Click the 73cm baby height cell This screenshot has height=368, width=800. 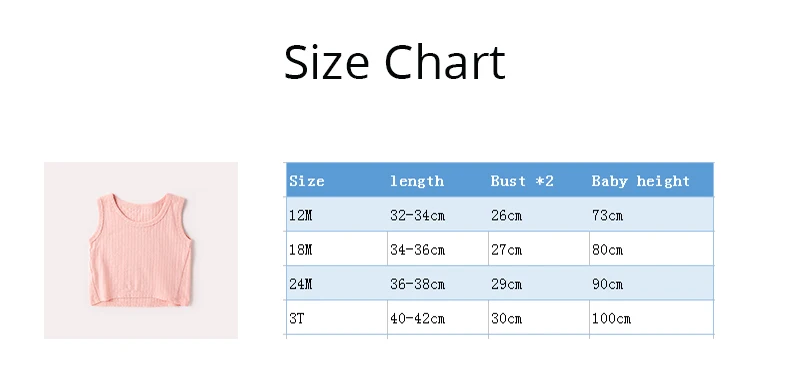pos(652,214)
